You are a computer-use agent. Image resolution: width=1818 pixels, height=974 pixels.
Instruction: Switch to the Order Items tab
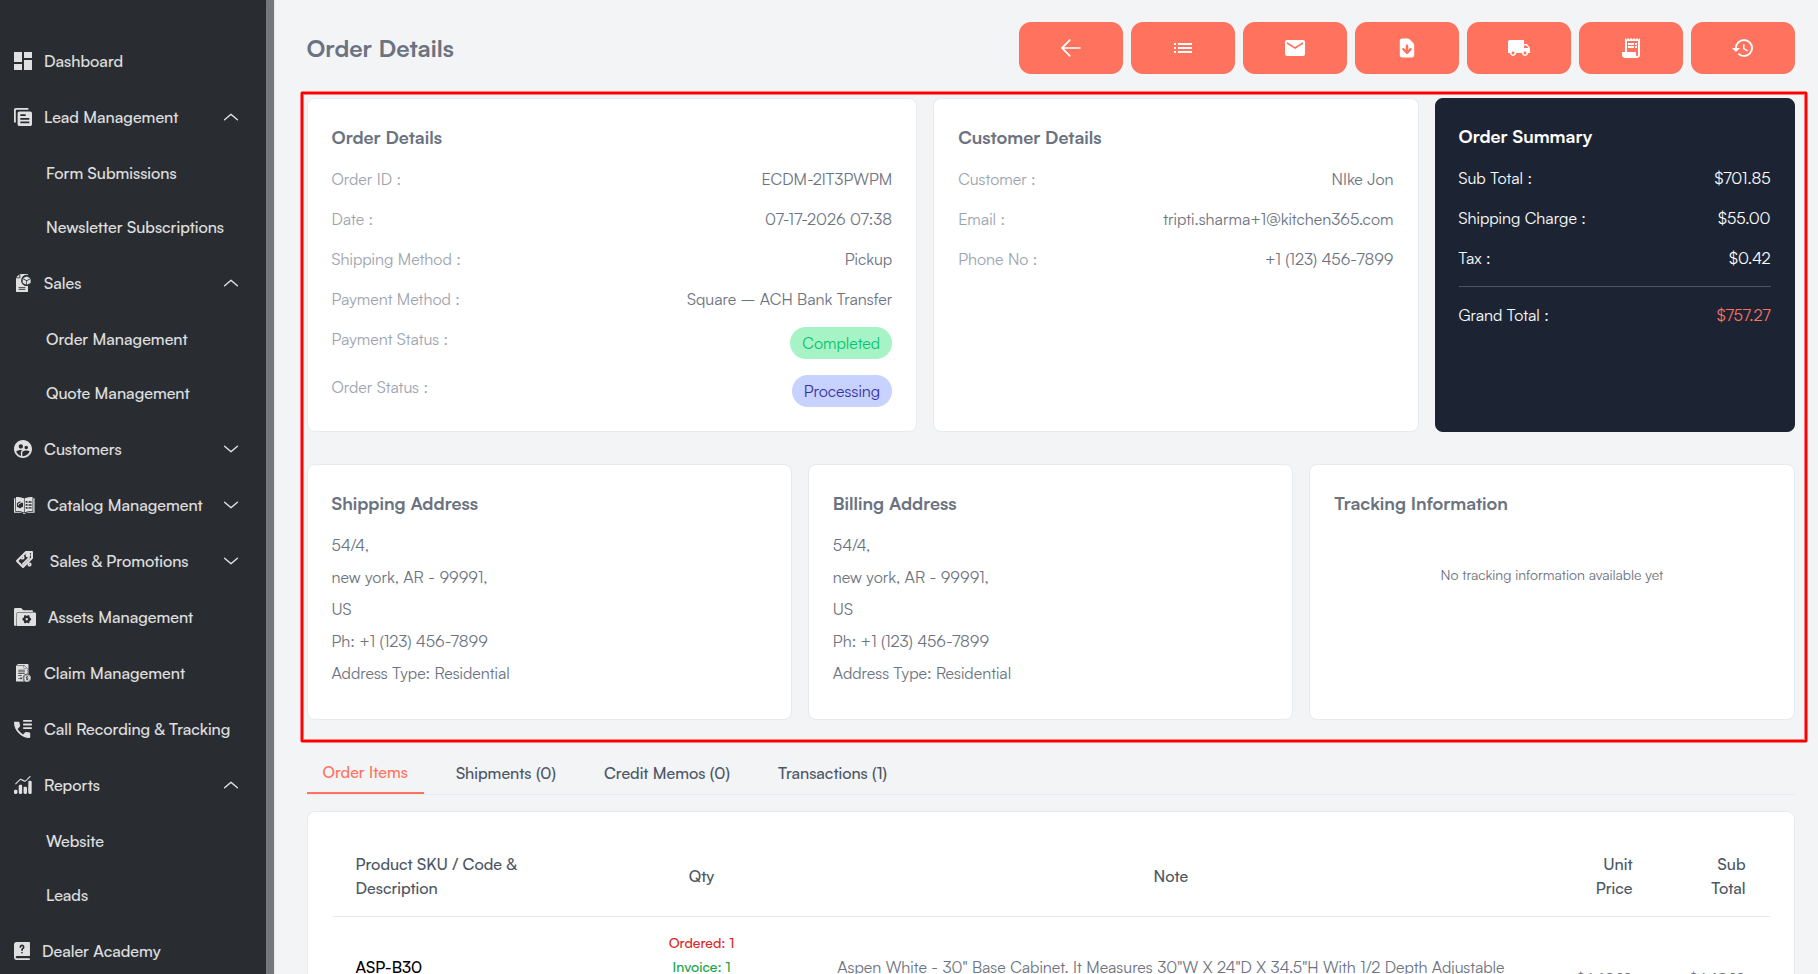[365, 773]
